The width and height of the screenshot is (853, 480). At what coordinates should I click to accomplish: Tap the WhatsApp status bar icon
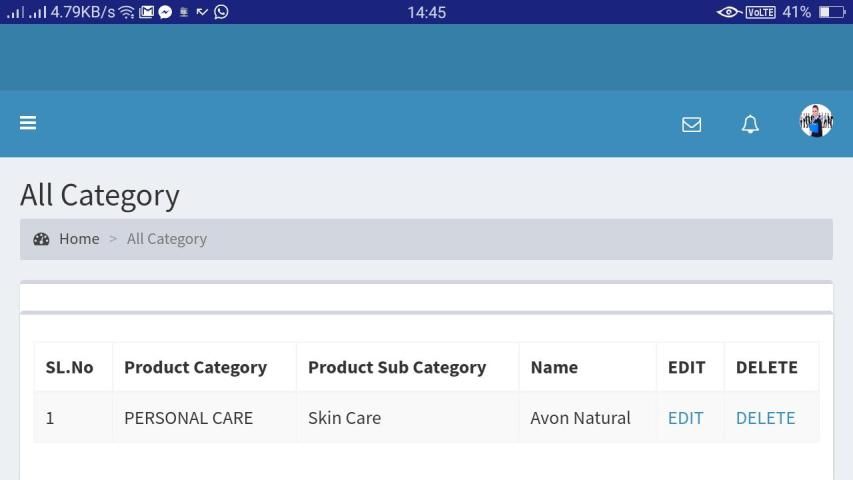[x=221, y=12]
